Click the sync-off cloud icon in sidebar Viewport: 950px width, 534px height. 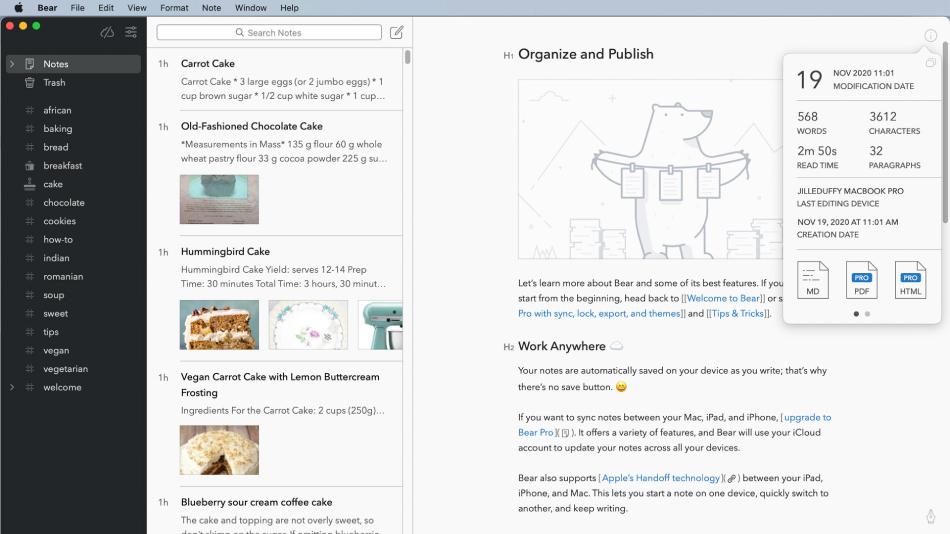(x=107, y=32)
